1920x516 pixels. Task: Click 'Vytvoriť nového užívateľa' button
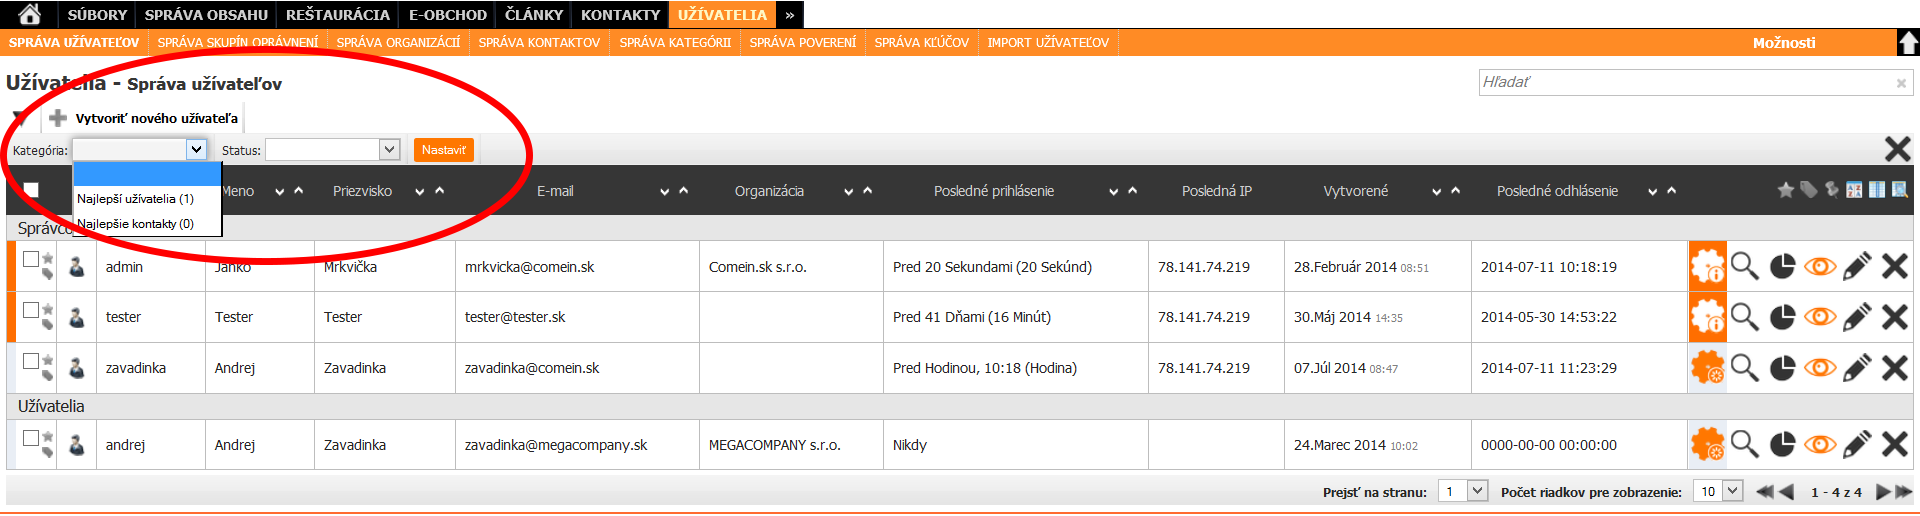coord(145,118)
